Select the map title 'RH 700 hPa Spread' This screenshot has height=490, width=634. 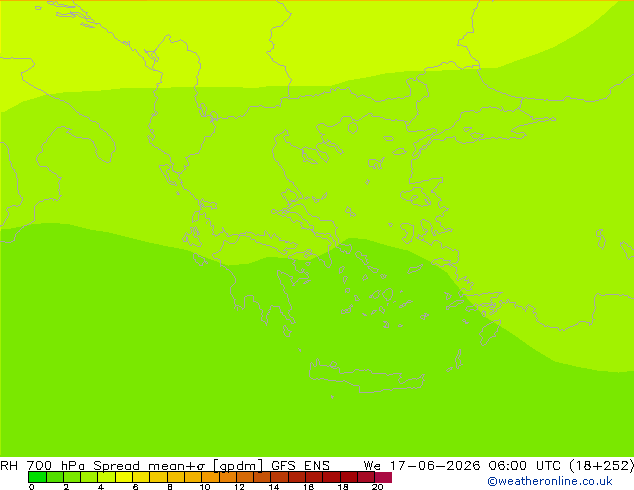pyautogui.click(x=70, y=465)
